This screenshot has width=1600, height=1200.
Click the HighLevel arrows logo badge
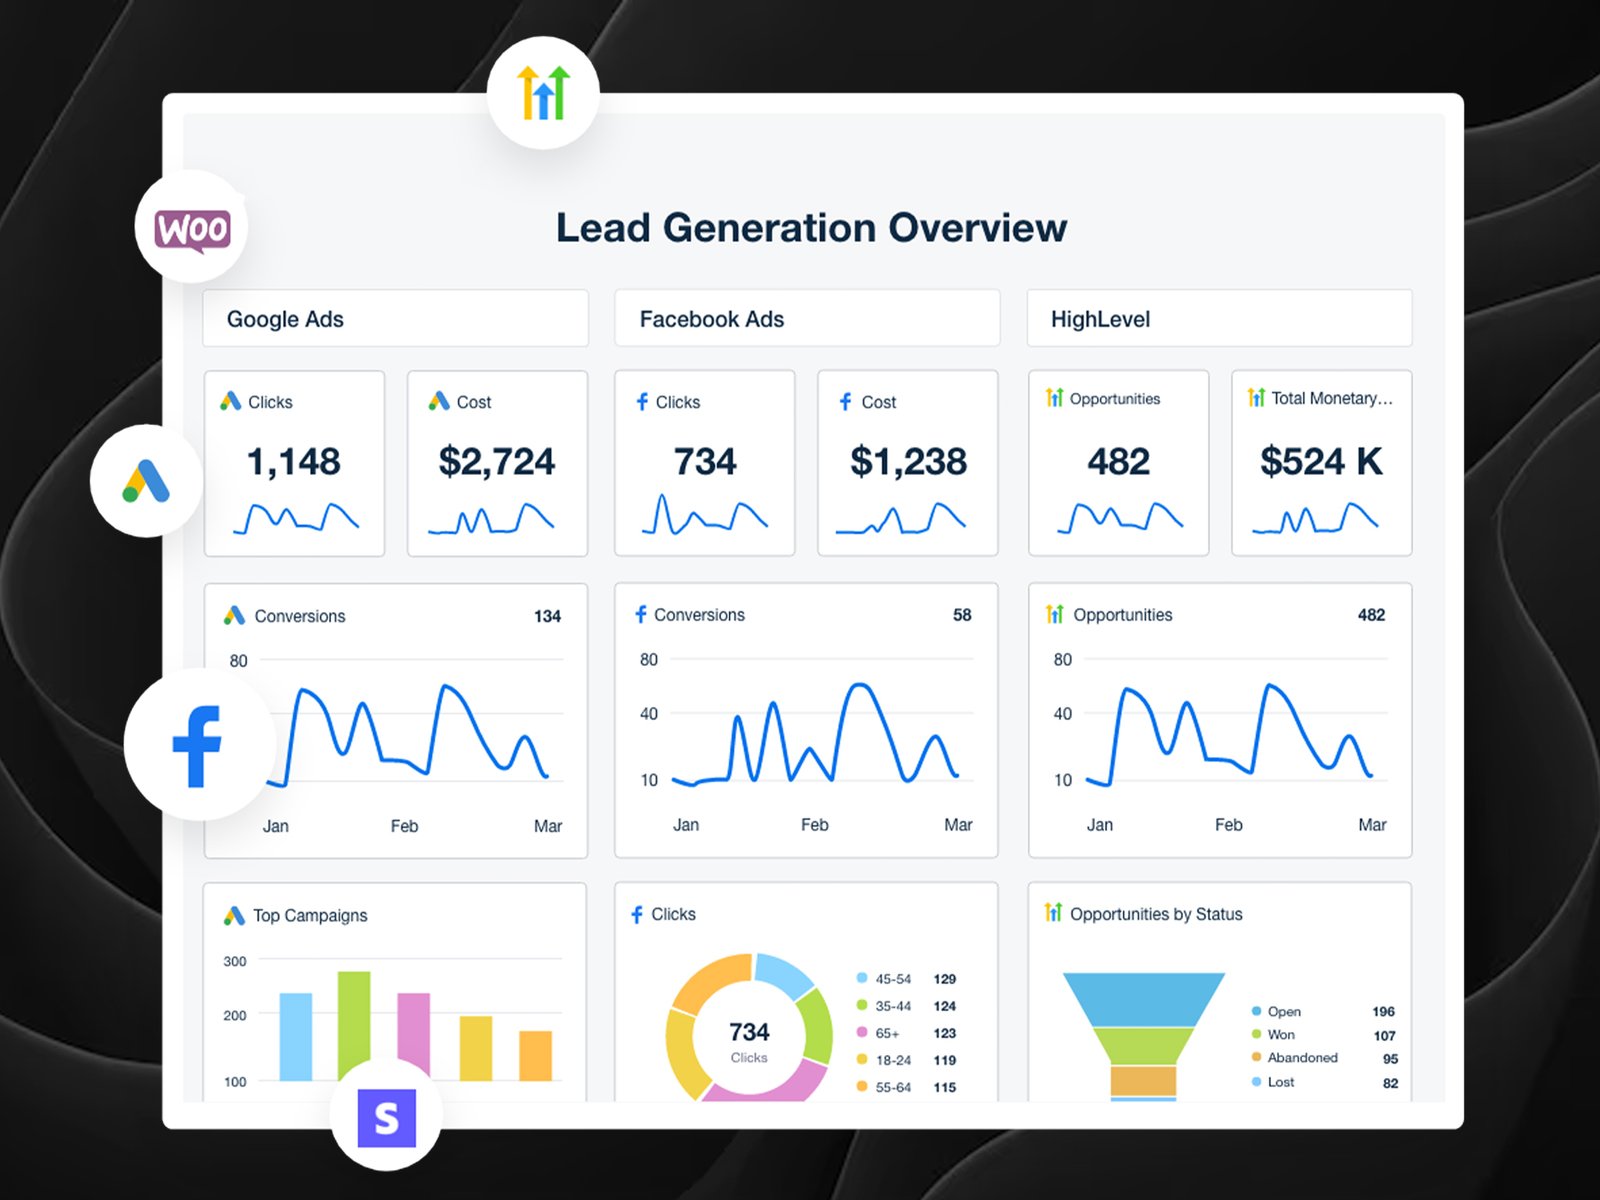click(543, 93)
